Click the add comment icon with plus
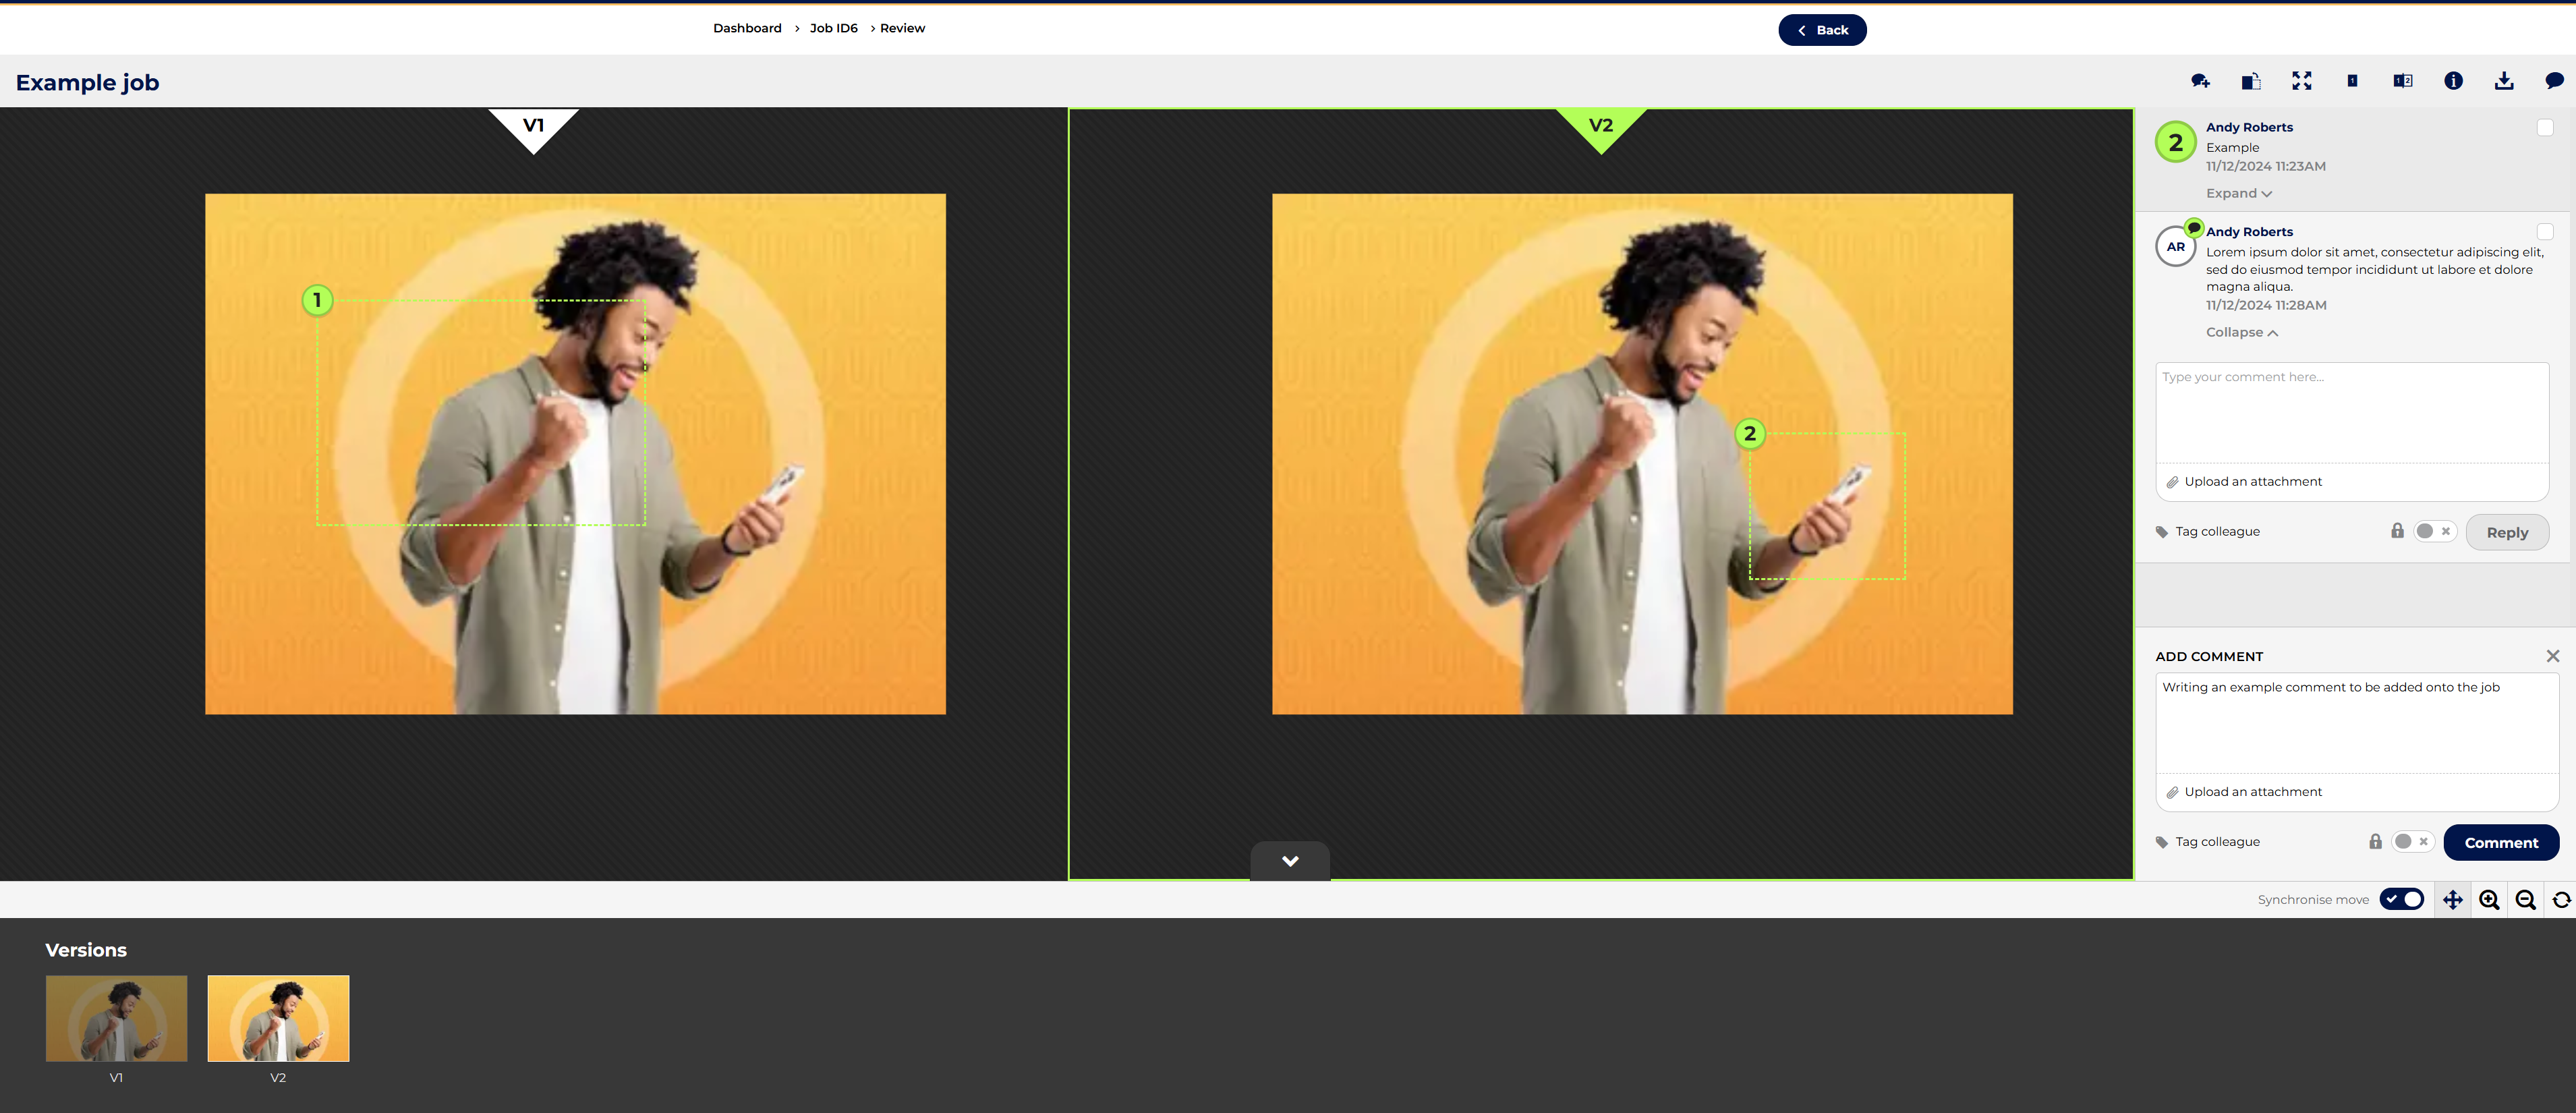2576x1113 pixels. coord(2200,81)
